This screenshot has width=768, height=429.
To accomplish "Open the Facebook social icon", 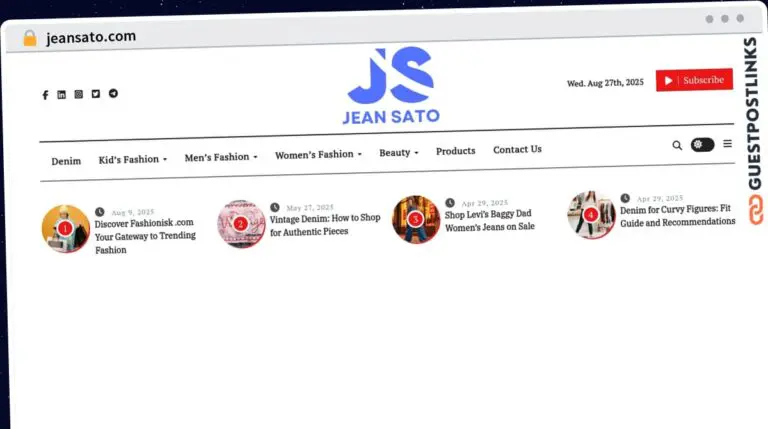I will coord(45,95).
